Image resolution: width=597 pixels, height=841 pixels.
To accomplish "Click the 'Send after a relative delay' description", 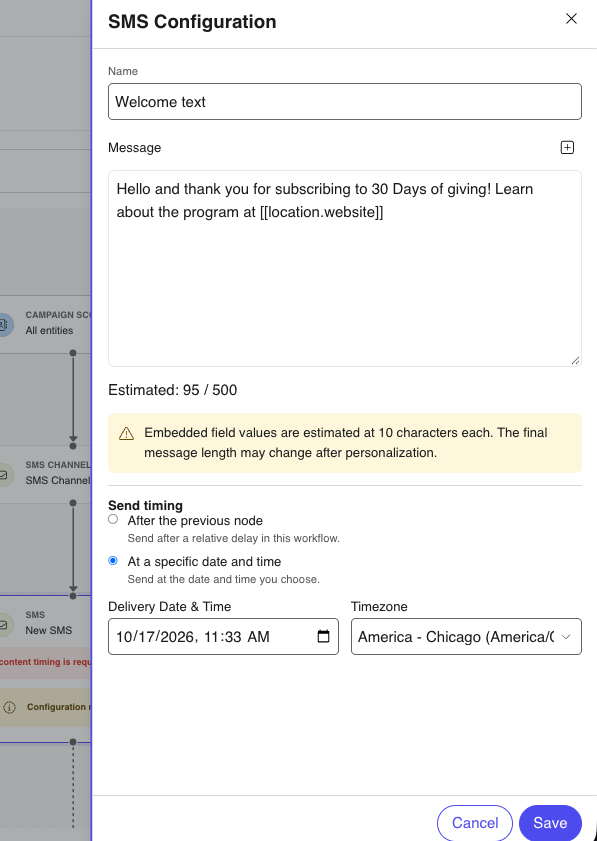I will [x=233, y=538].
